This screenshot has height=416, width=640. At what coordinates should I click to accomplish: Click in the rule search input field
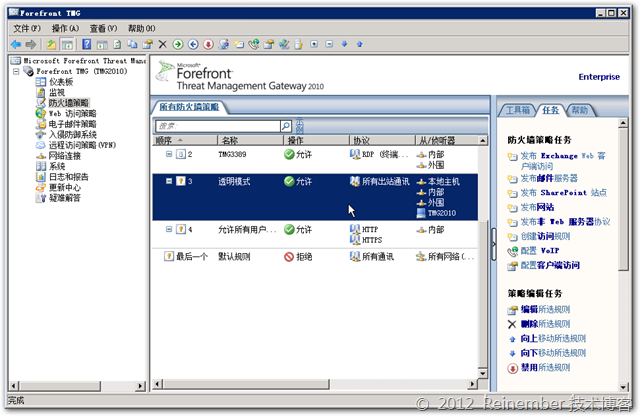point(218,126)
